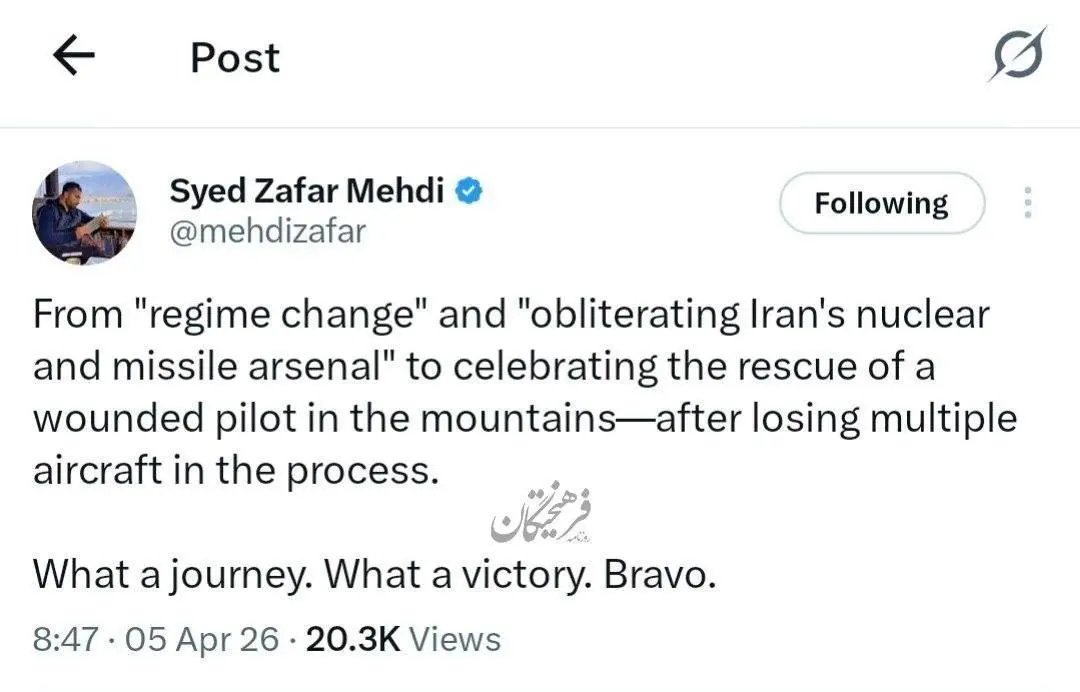This screenshot has height=692, width=1080.
Task: Click the "Views" label
Action: [455, 639]
